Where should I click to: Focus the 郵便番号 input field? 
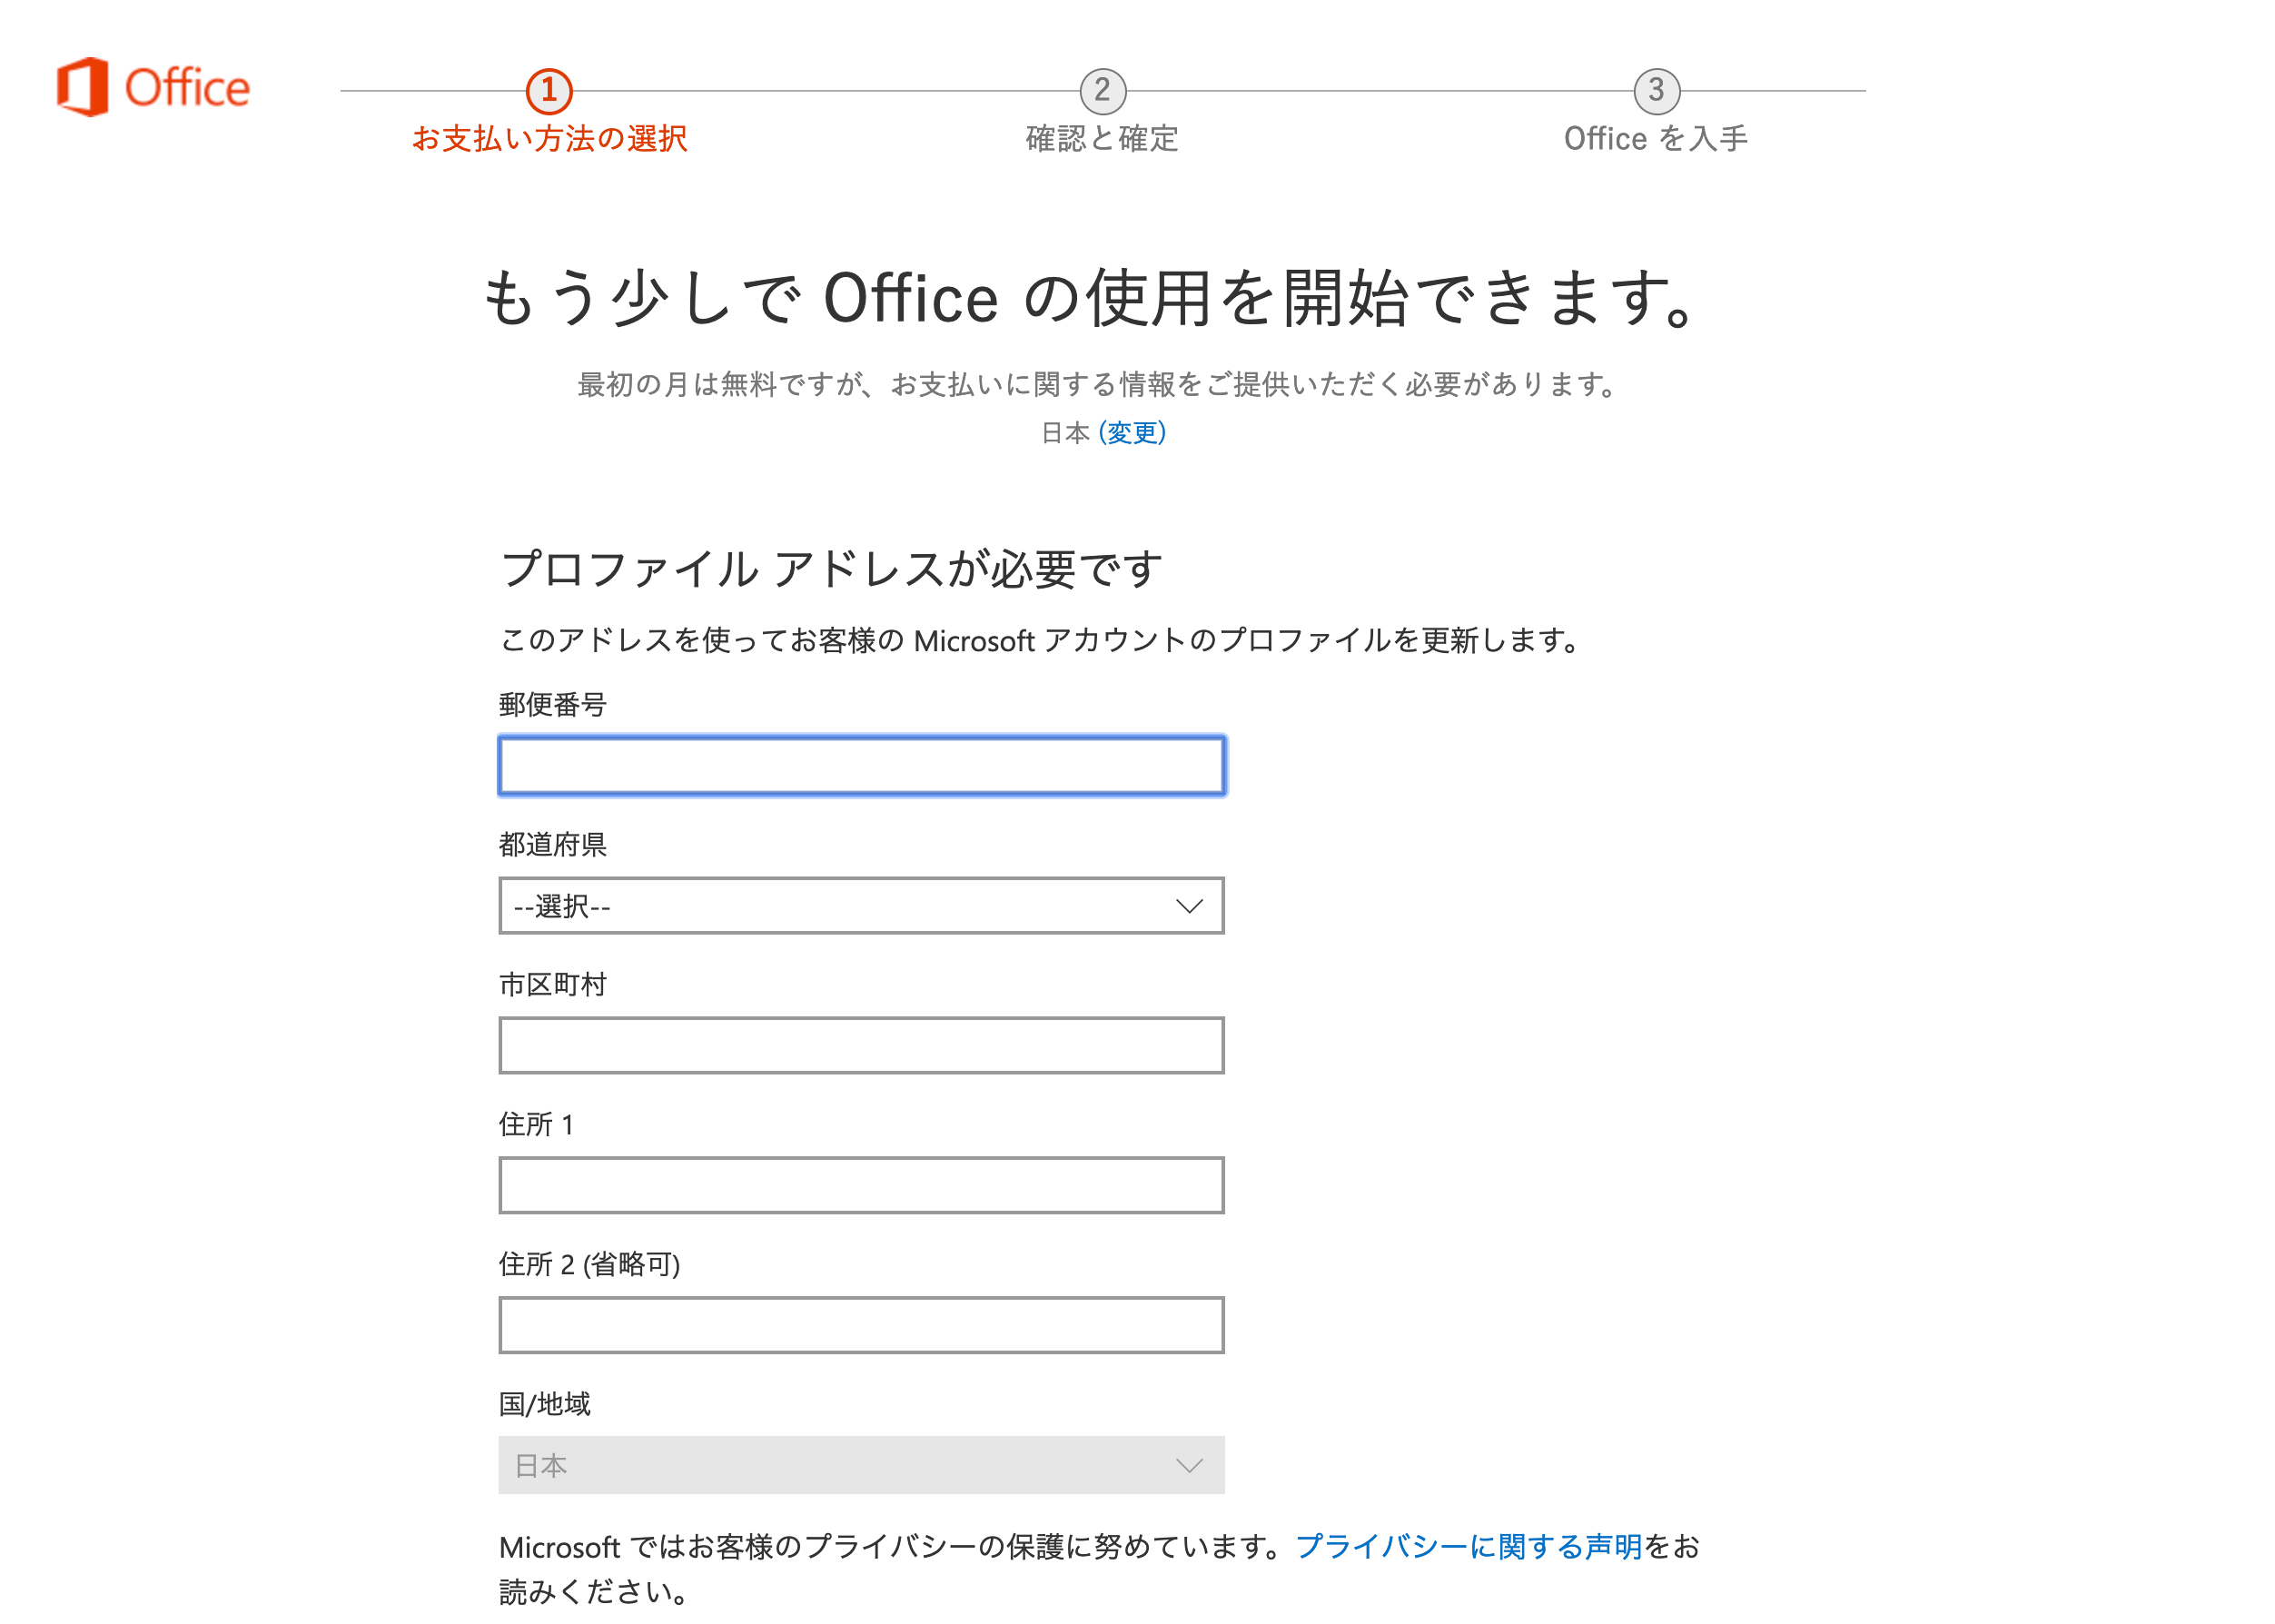(x=862, y=766)
